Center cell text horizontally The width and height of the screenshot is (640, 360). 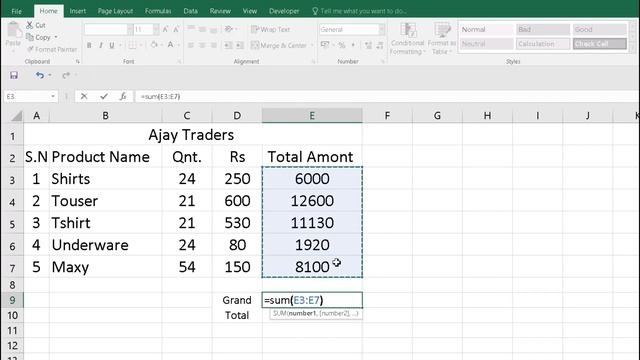pyautogui.click(x=202, y=45)
